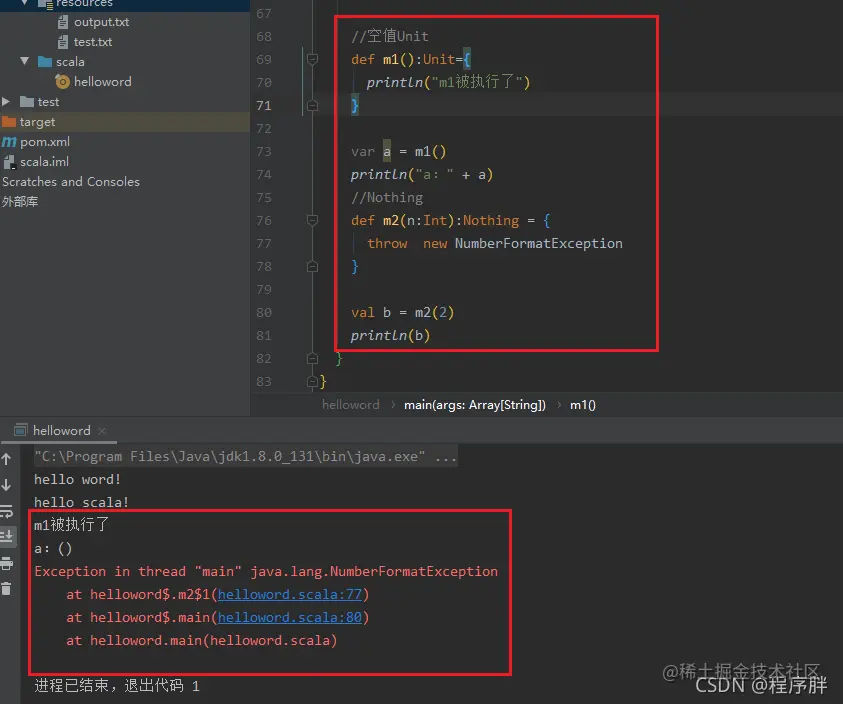This screenshot has width=843, height=704.
Task: Collapse the resources folder arrow
Action: [25, 3]
